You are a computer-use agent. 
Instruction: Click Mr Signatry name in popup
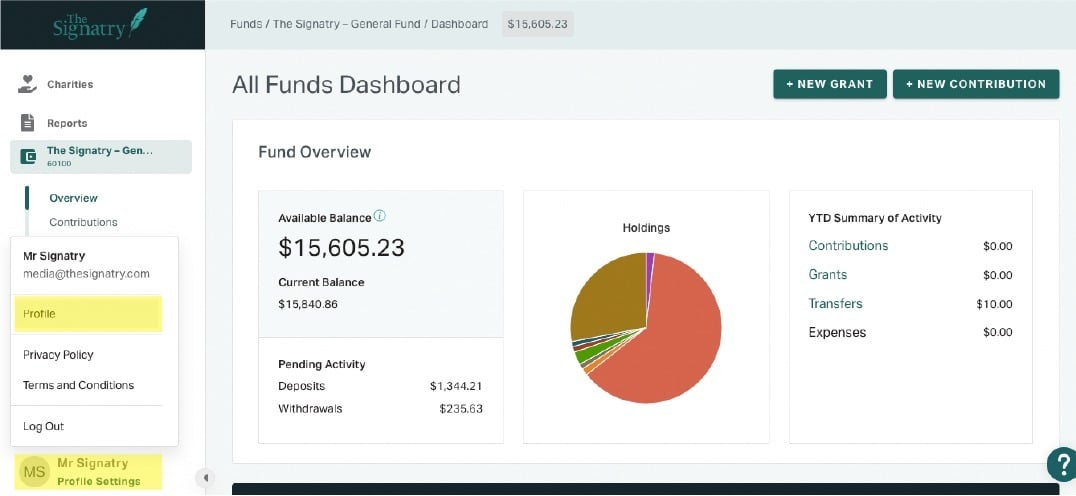(x=54, y=256)
